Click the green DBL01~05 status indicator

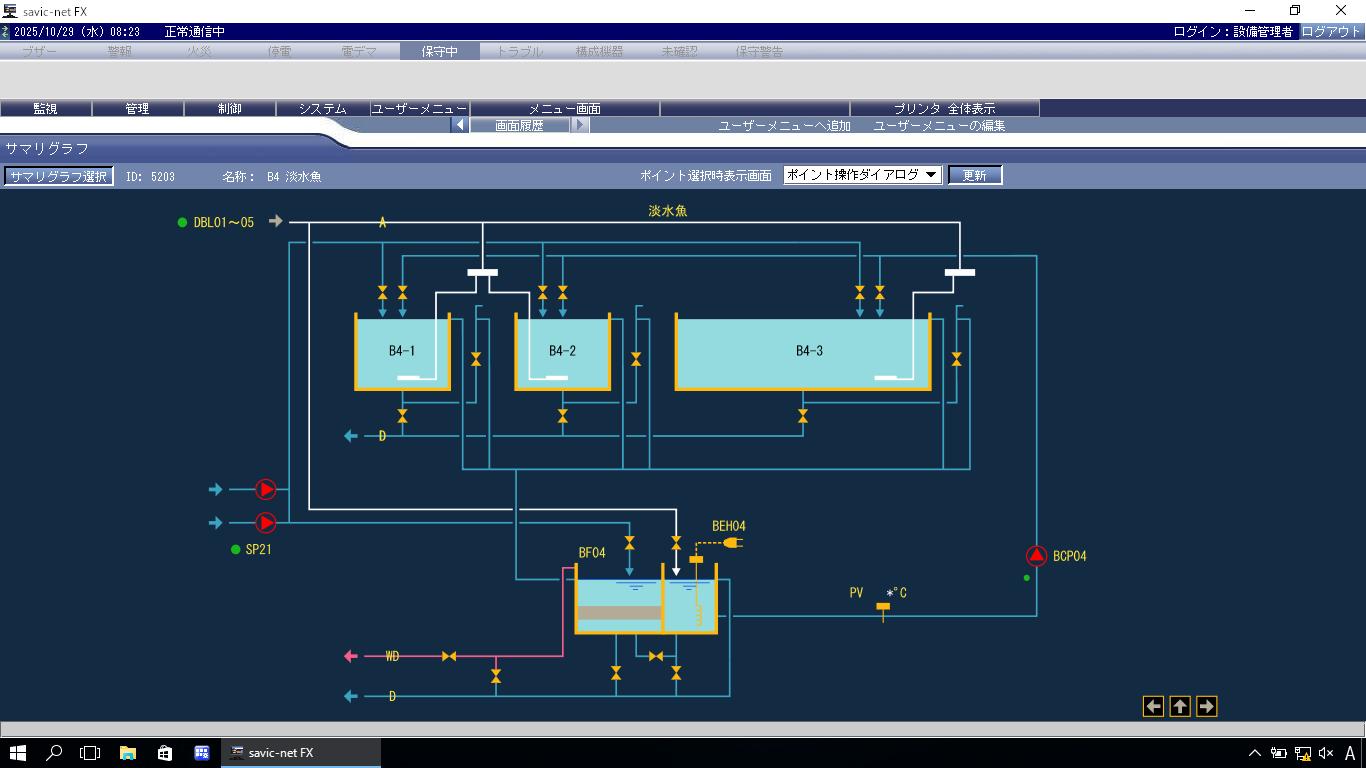coord(182,223)
